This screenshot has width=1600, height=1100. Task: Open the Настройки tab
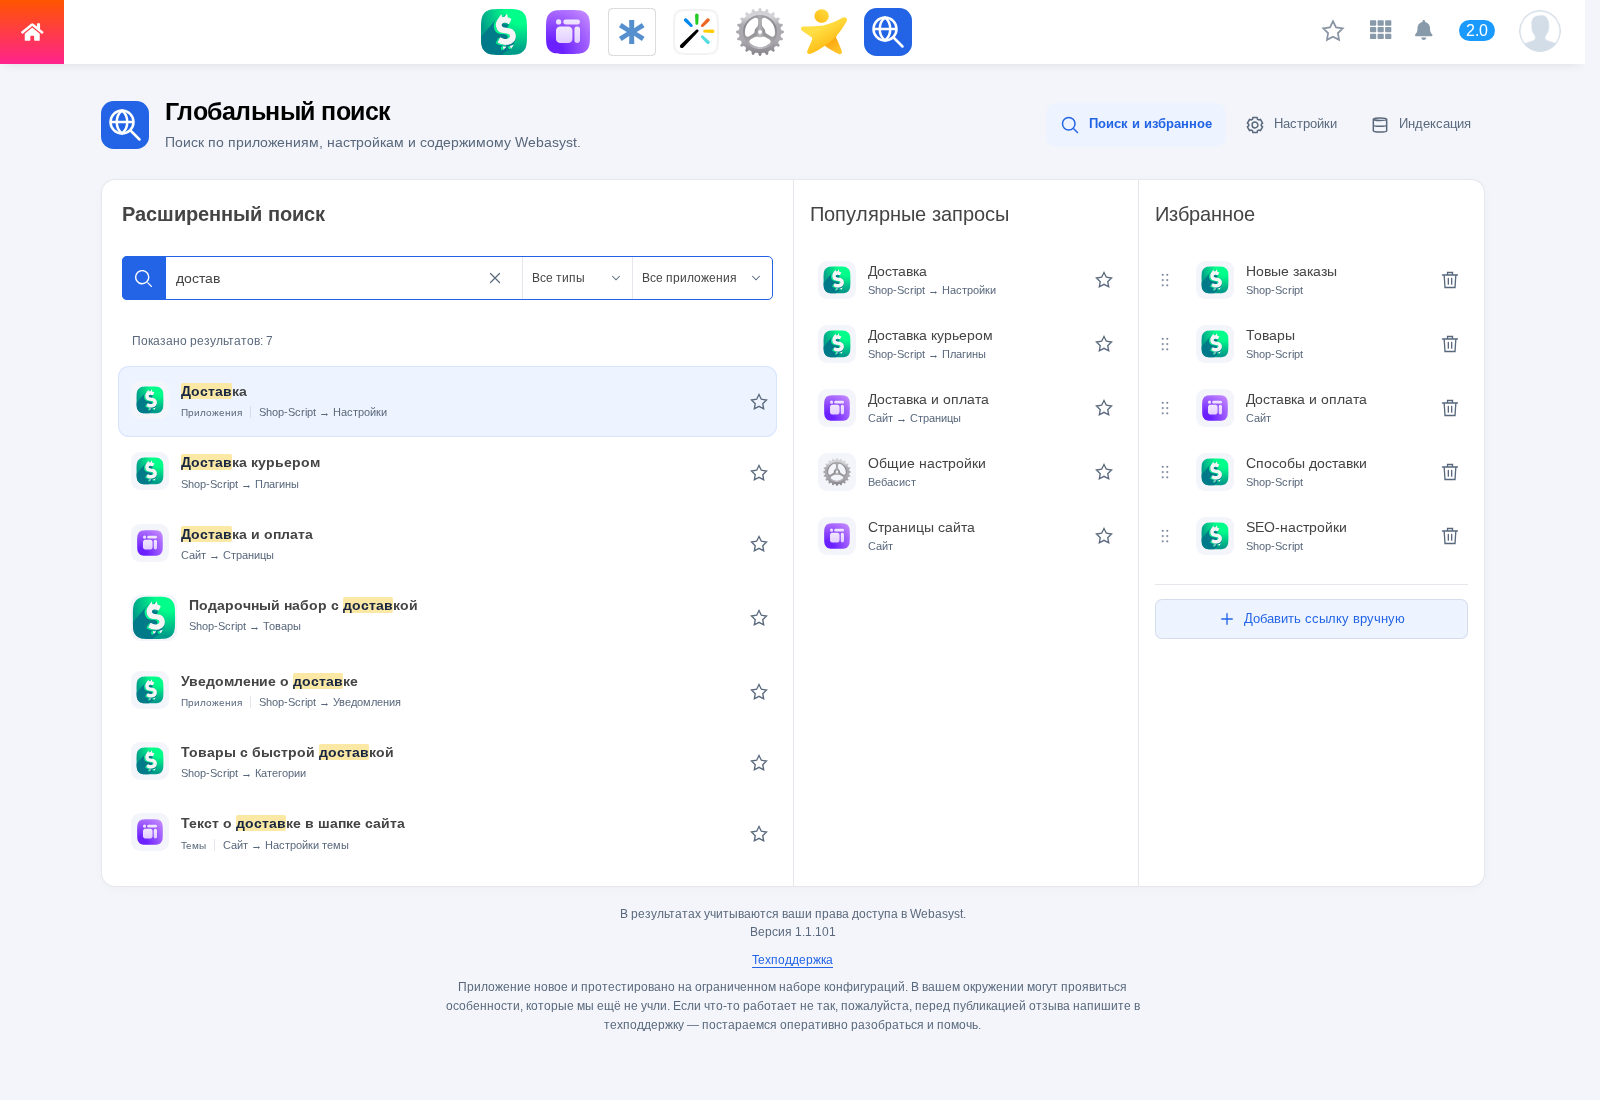(x=1291, y=124)
